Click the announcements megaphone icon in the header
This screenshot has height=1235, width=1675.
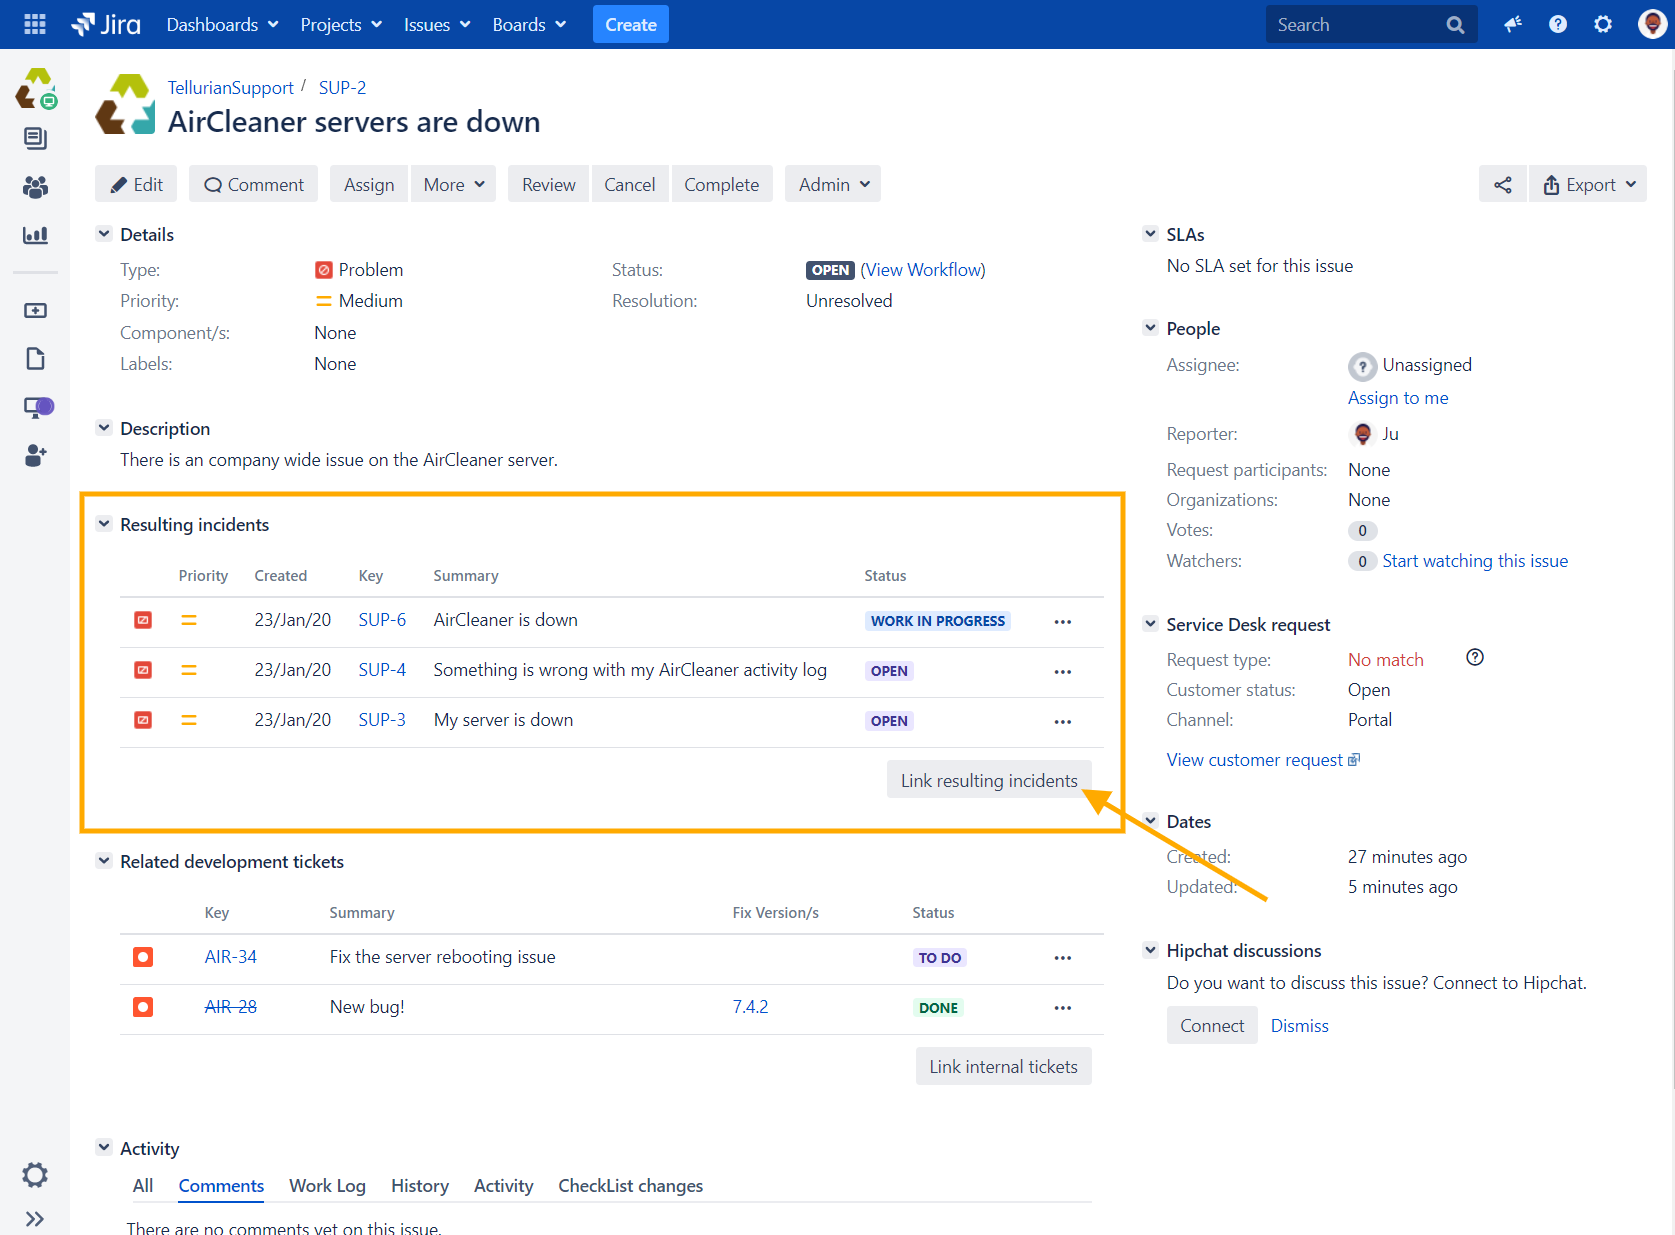1513,24
